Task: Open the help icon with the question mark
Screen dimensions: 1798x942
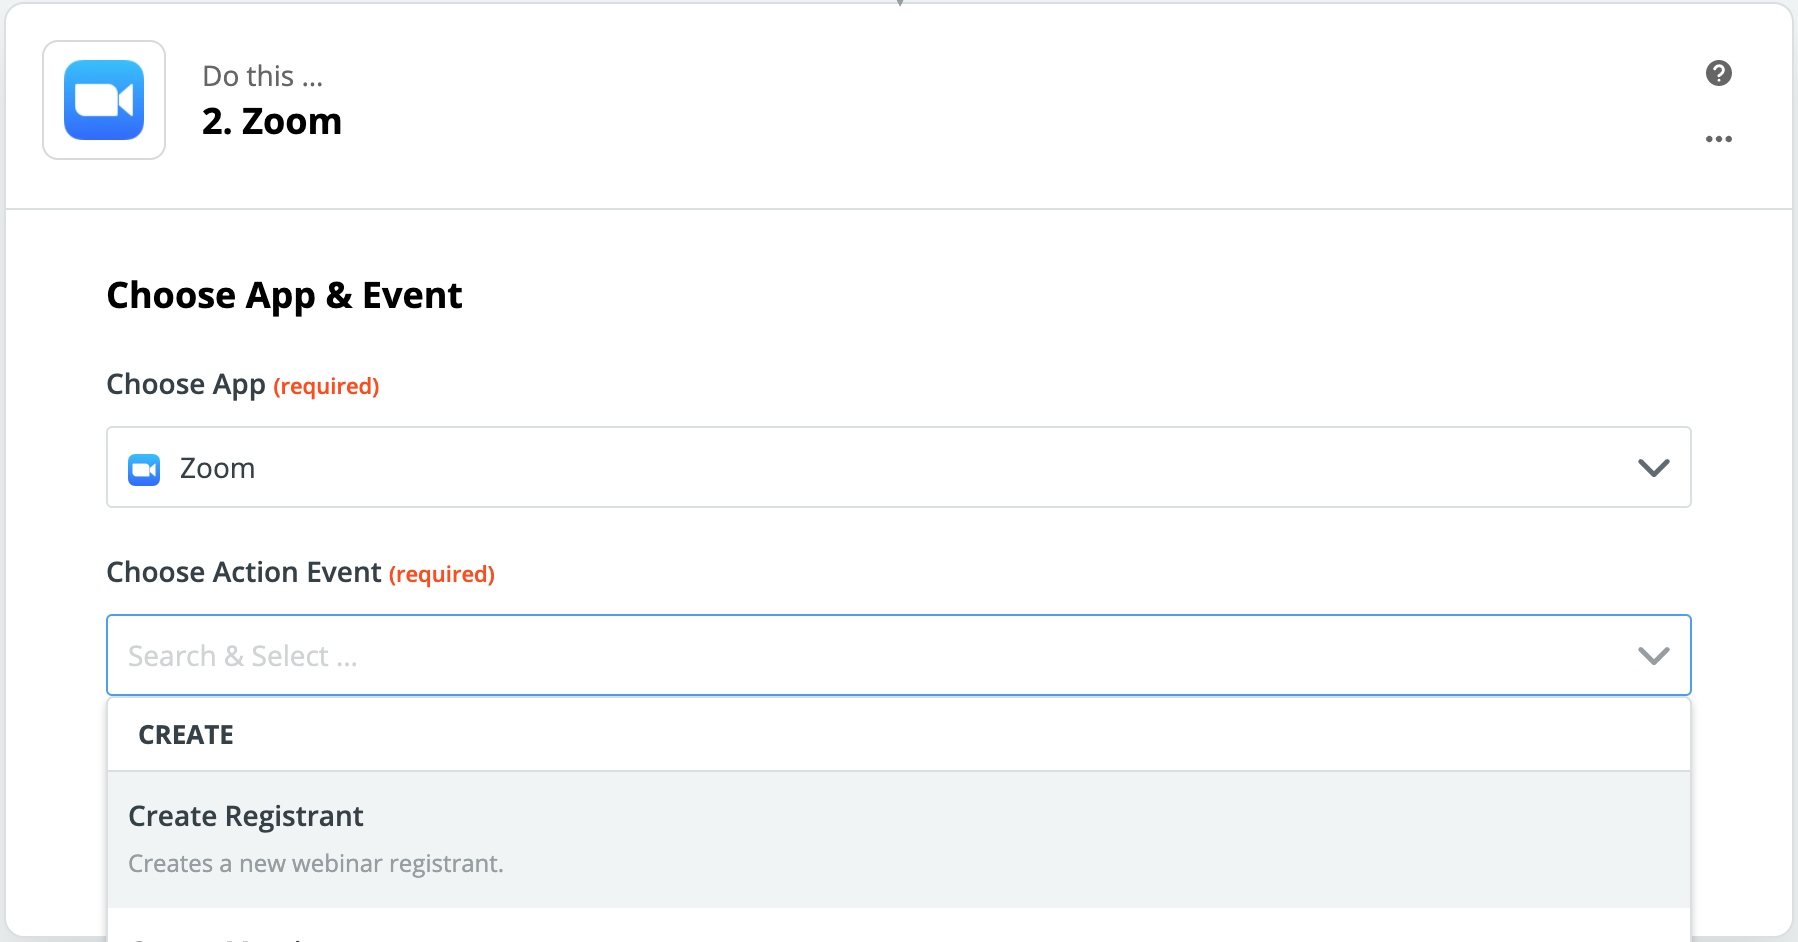Action: tap(1719, 72)
